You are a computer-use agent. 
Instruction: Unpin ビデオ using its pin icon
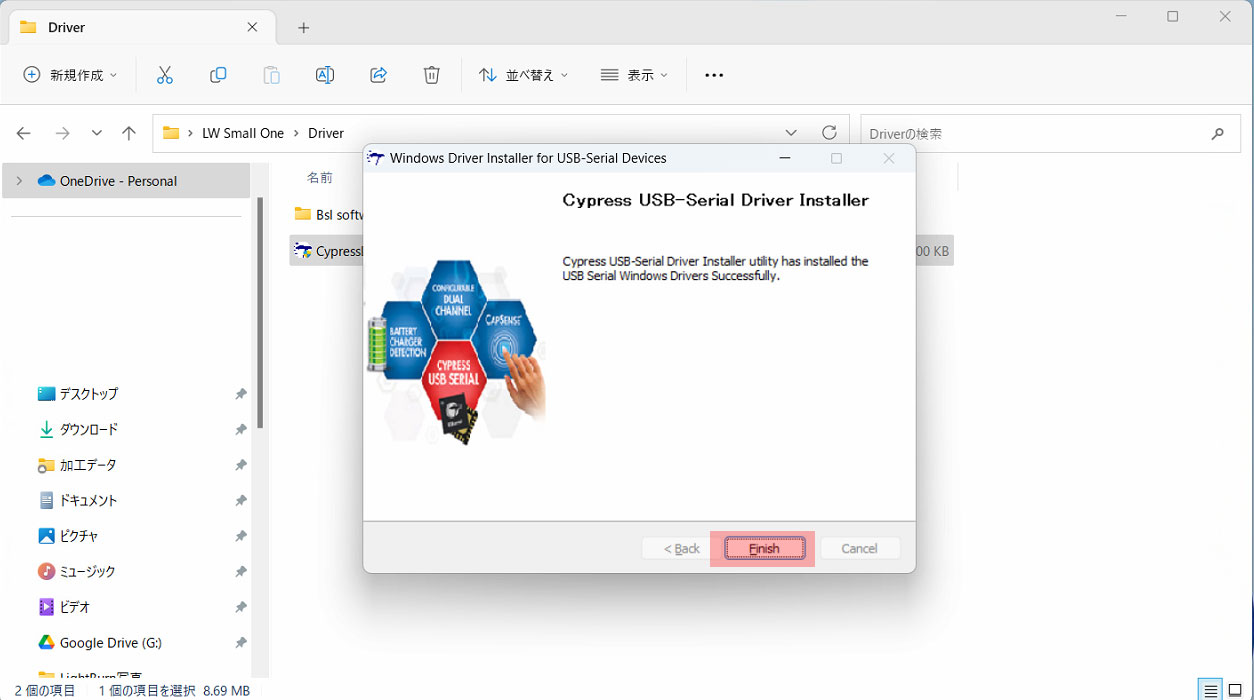click(x=241, y=607)
